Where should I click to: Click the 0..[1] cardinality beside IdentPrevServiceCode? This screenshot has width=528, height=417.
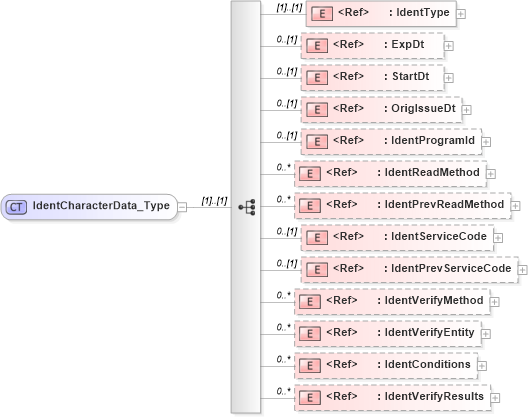pyautogui.click(x=287, y=264)
